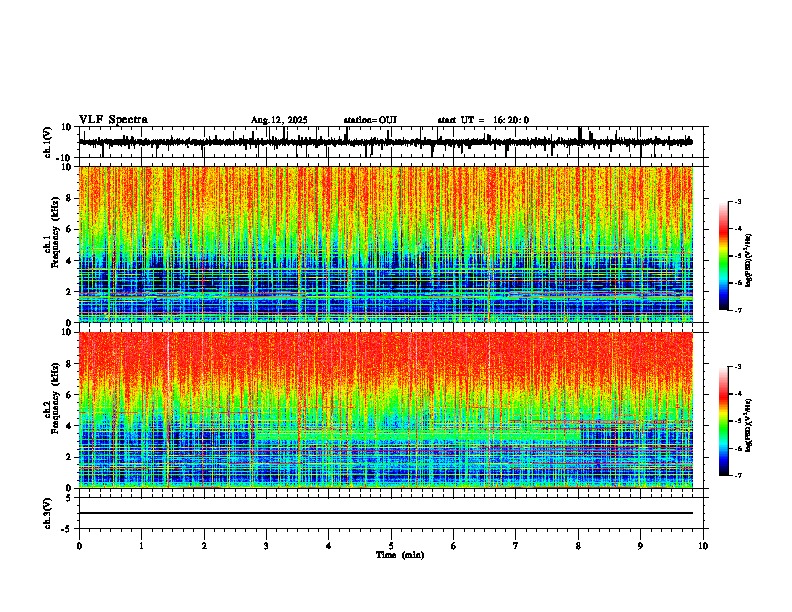Click the "10" tick on the time axis
The width and height of the screenshot is (792, 612).
tap(703, 546)
